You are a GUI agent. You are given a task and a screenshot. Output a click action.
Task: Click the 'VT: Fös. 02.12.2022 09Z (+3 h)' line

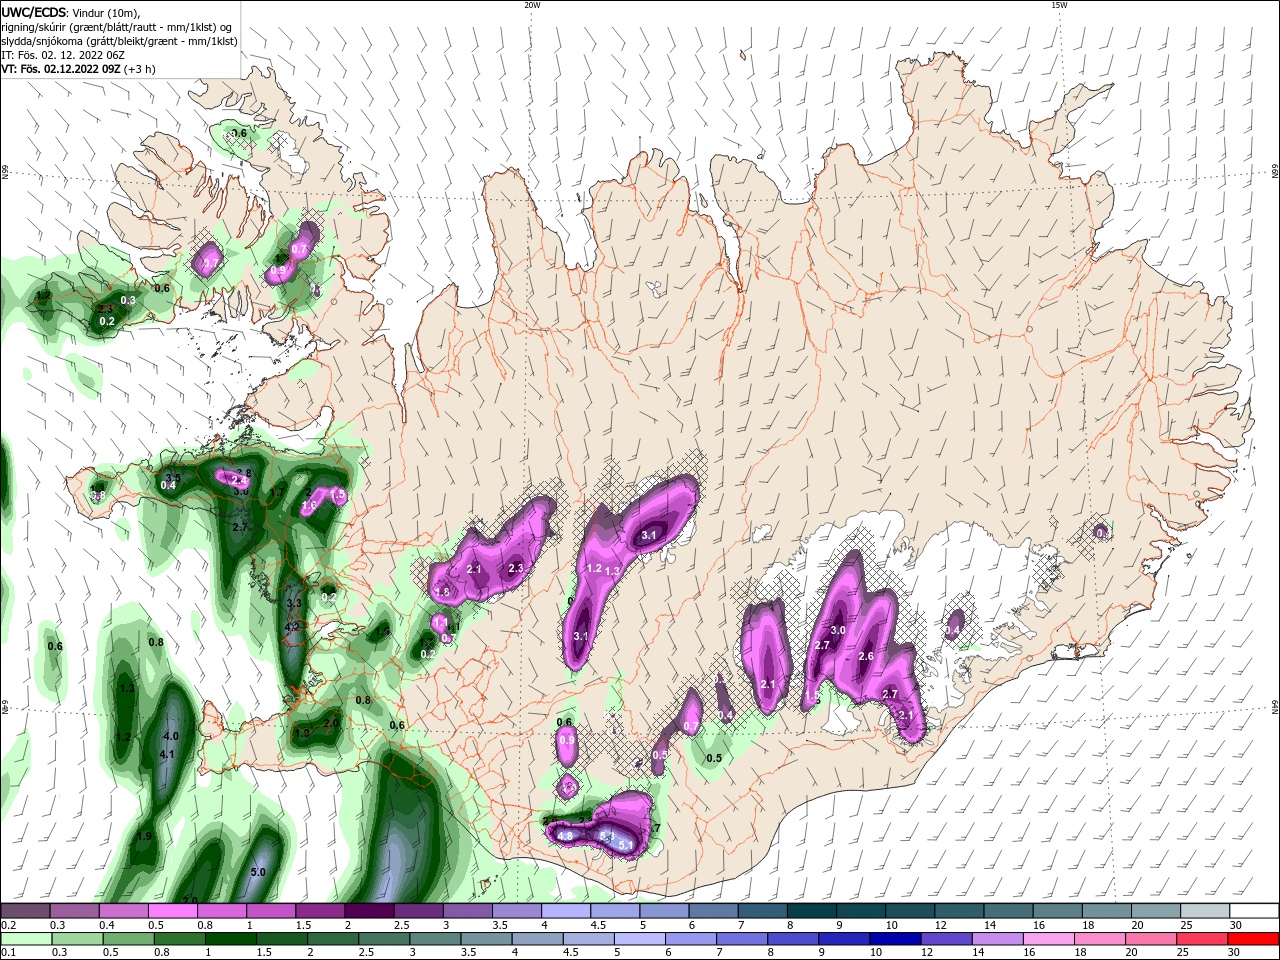[78, 69]
